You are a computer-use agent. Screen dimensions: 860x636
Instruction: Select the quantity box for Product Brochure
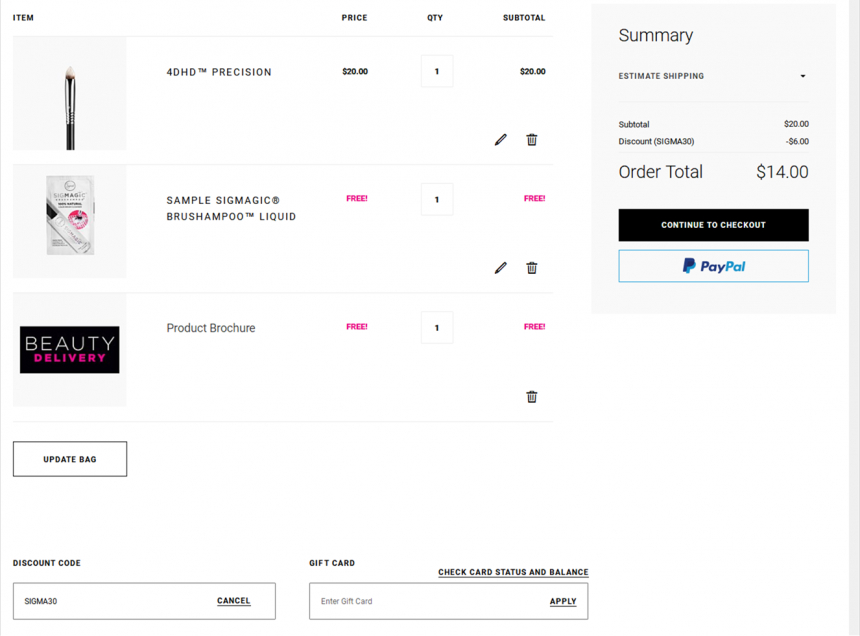point(437,328)
